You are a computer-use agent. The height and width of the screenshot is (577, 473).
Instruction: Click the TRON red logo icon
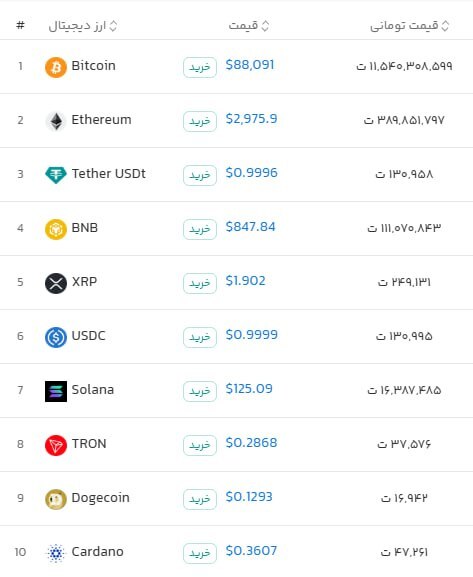[x=56, y=445]
